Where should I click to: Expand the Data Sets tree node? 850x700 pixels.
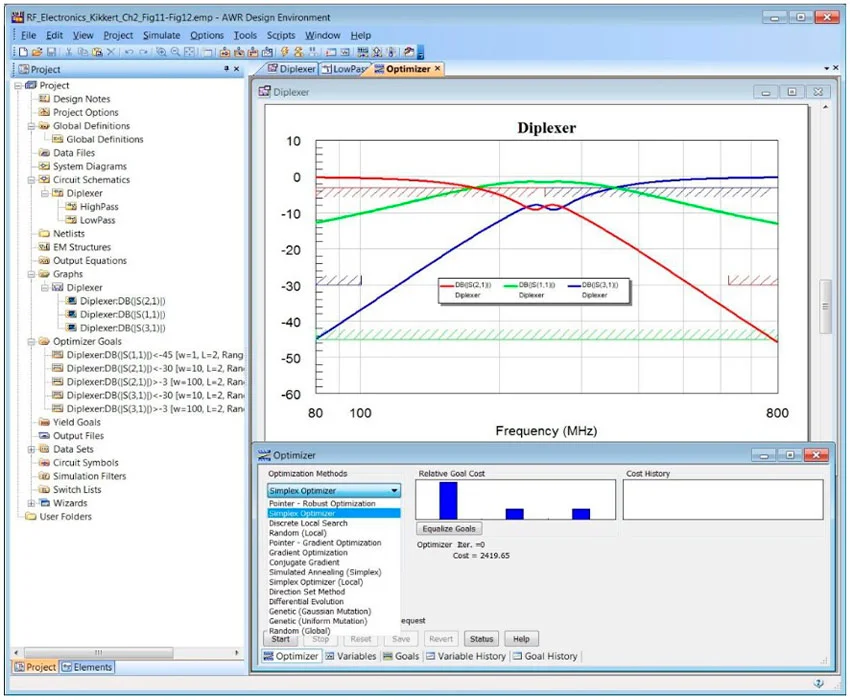pos(32,450)
